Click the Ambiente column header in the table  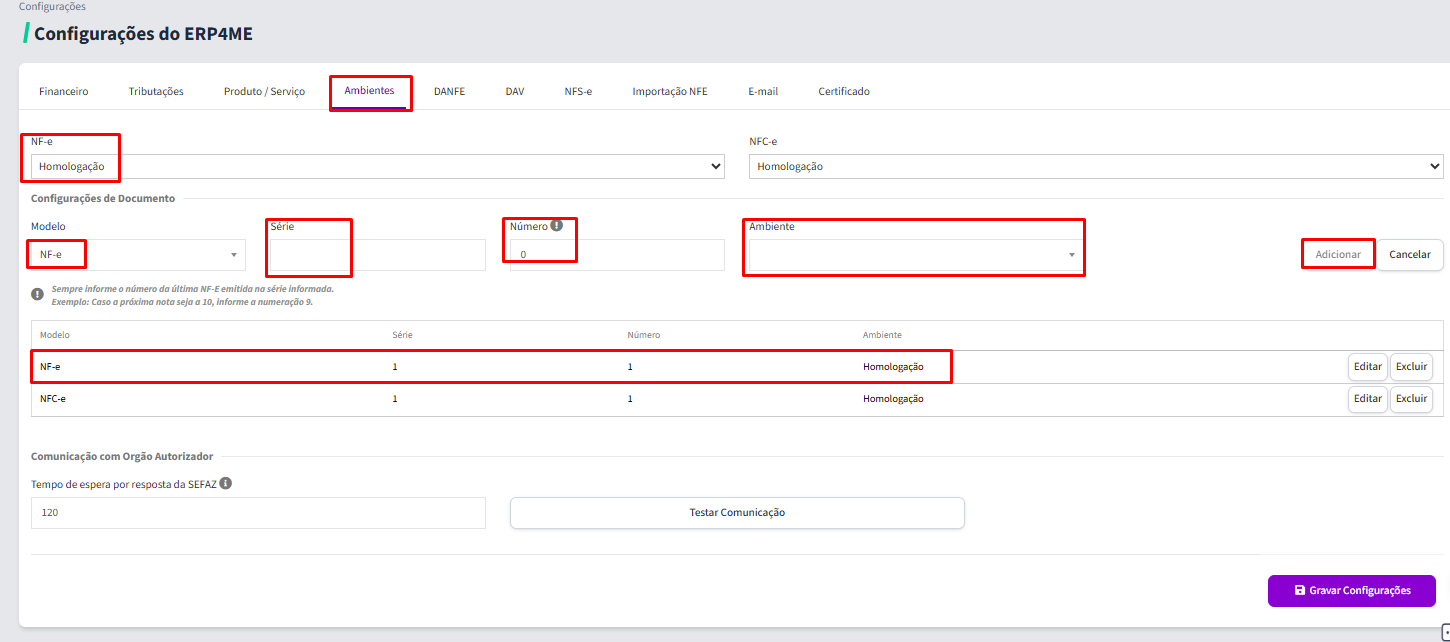(x=882, y=335)
